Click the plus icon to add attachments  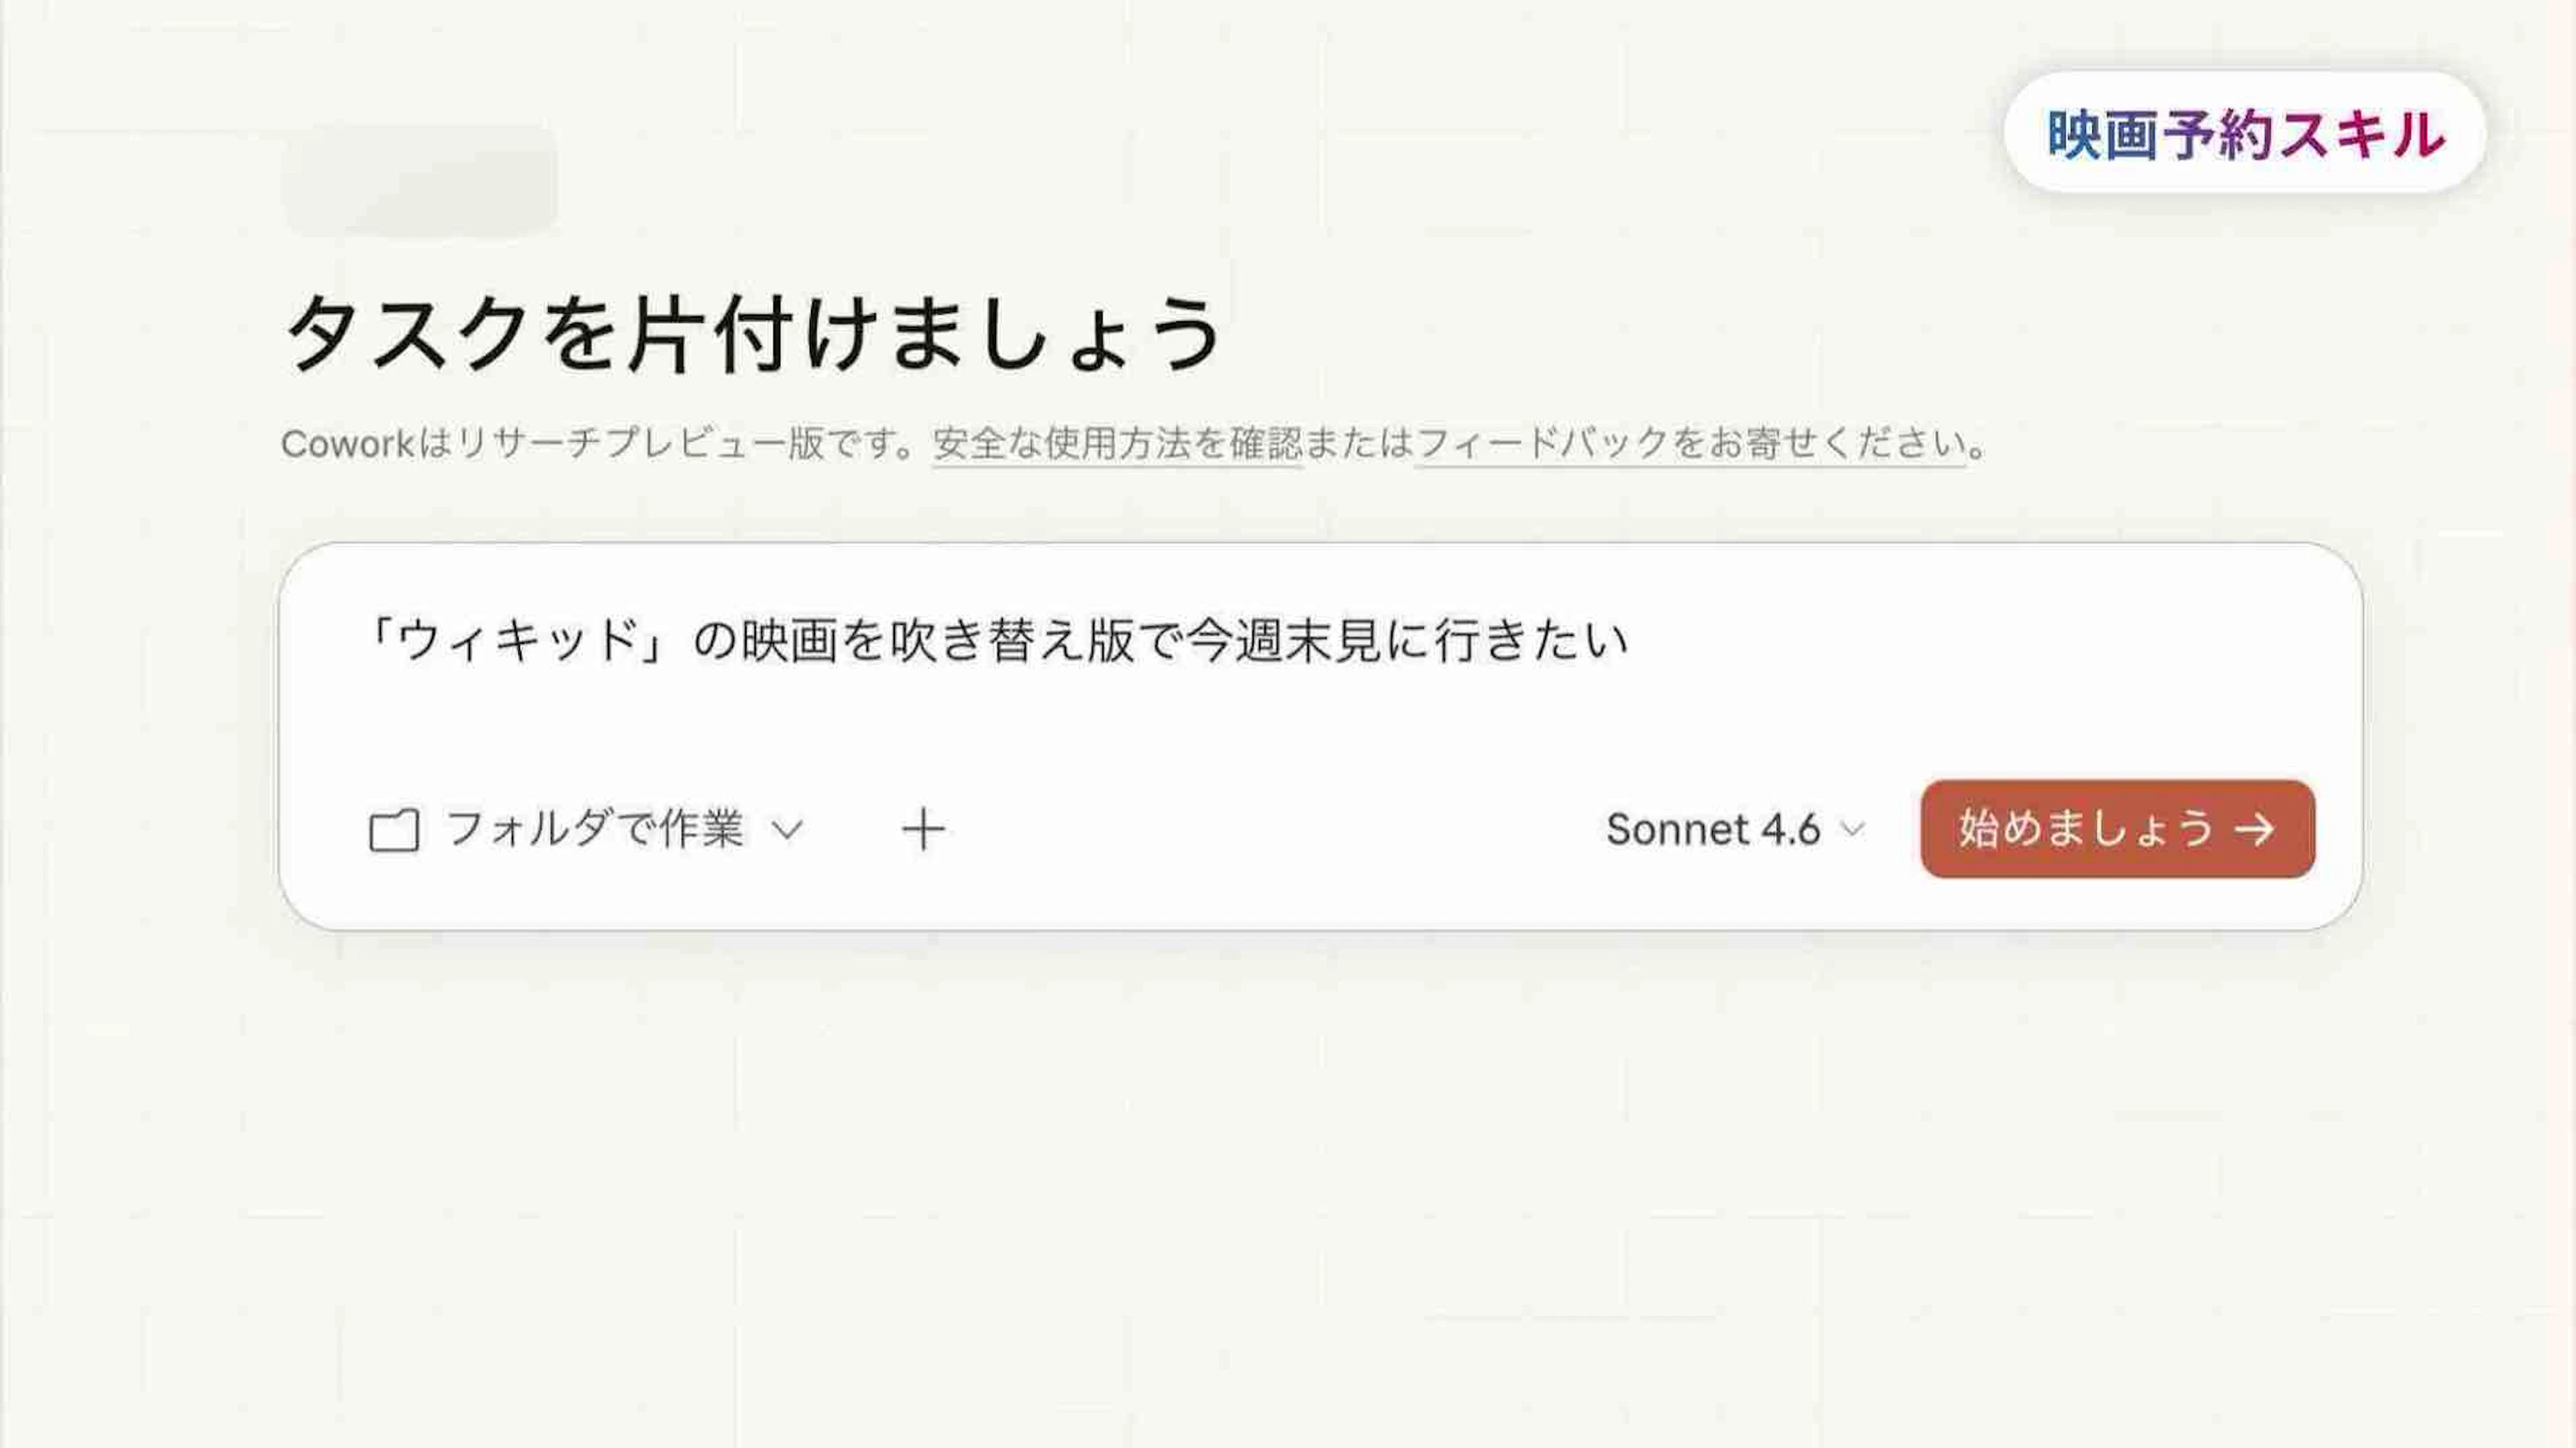[x=923, y=829]
